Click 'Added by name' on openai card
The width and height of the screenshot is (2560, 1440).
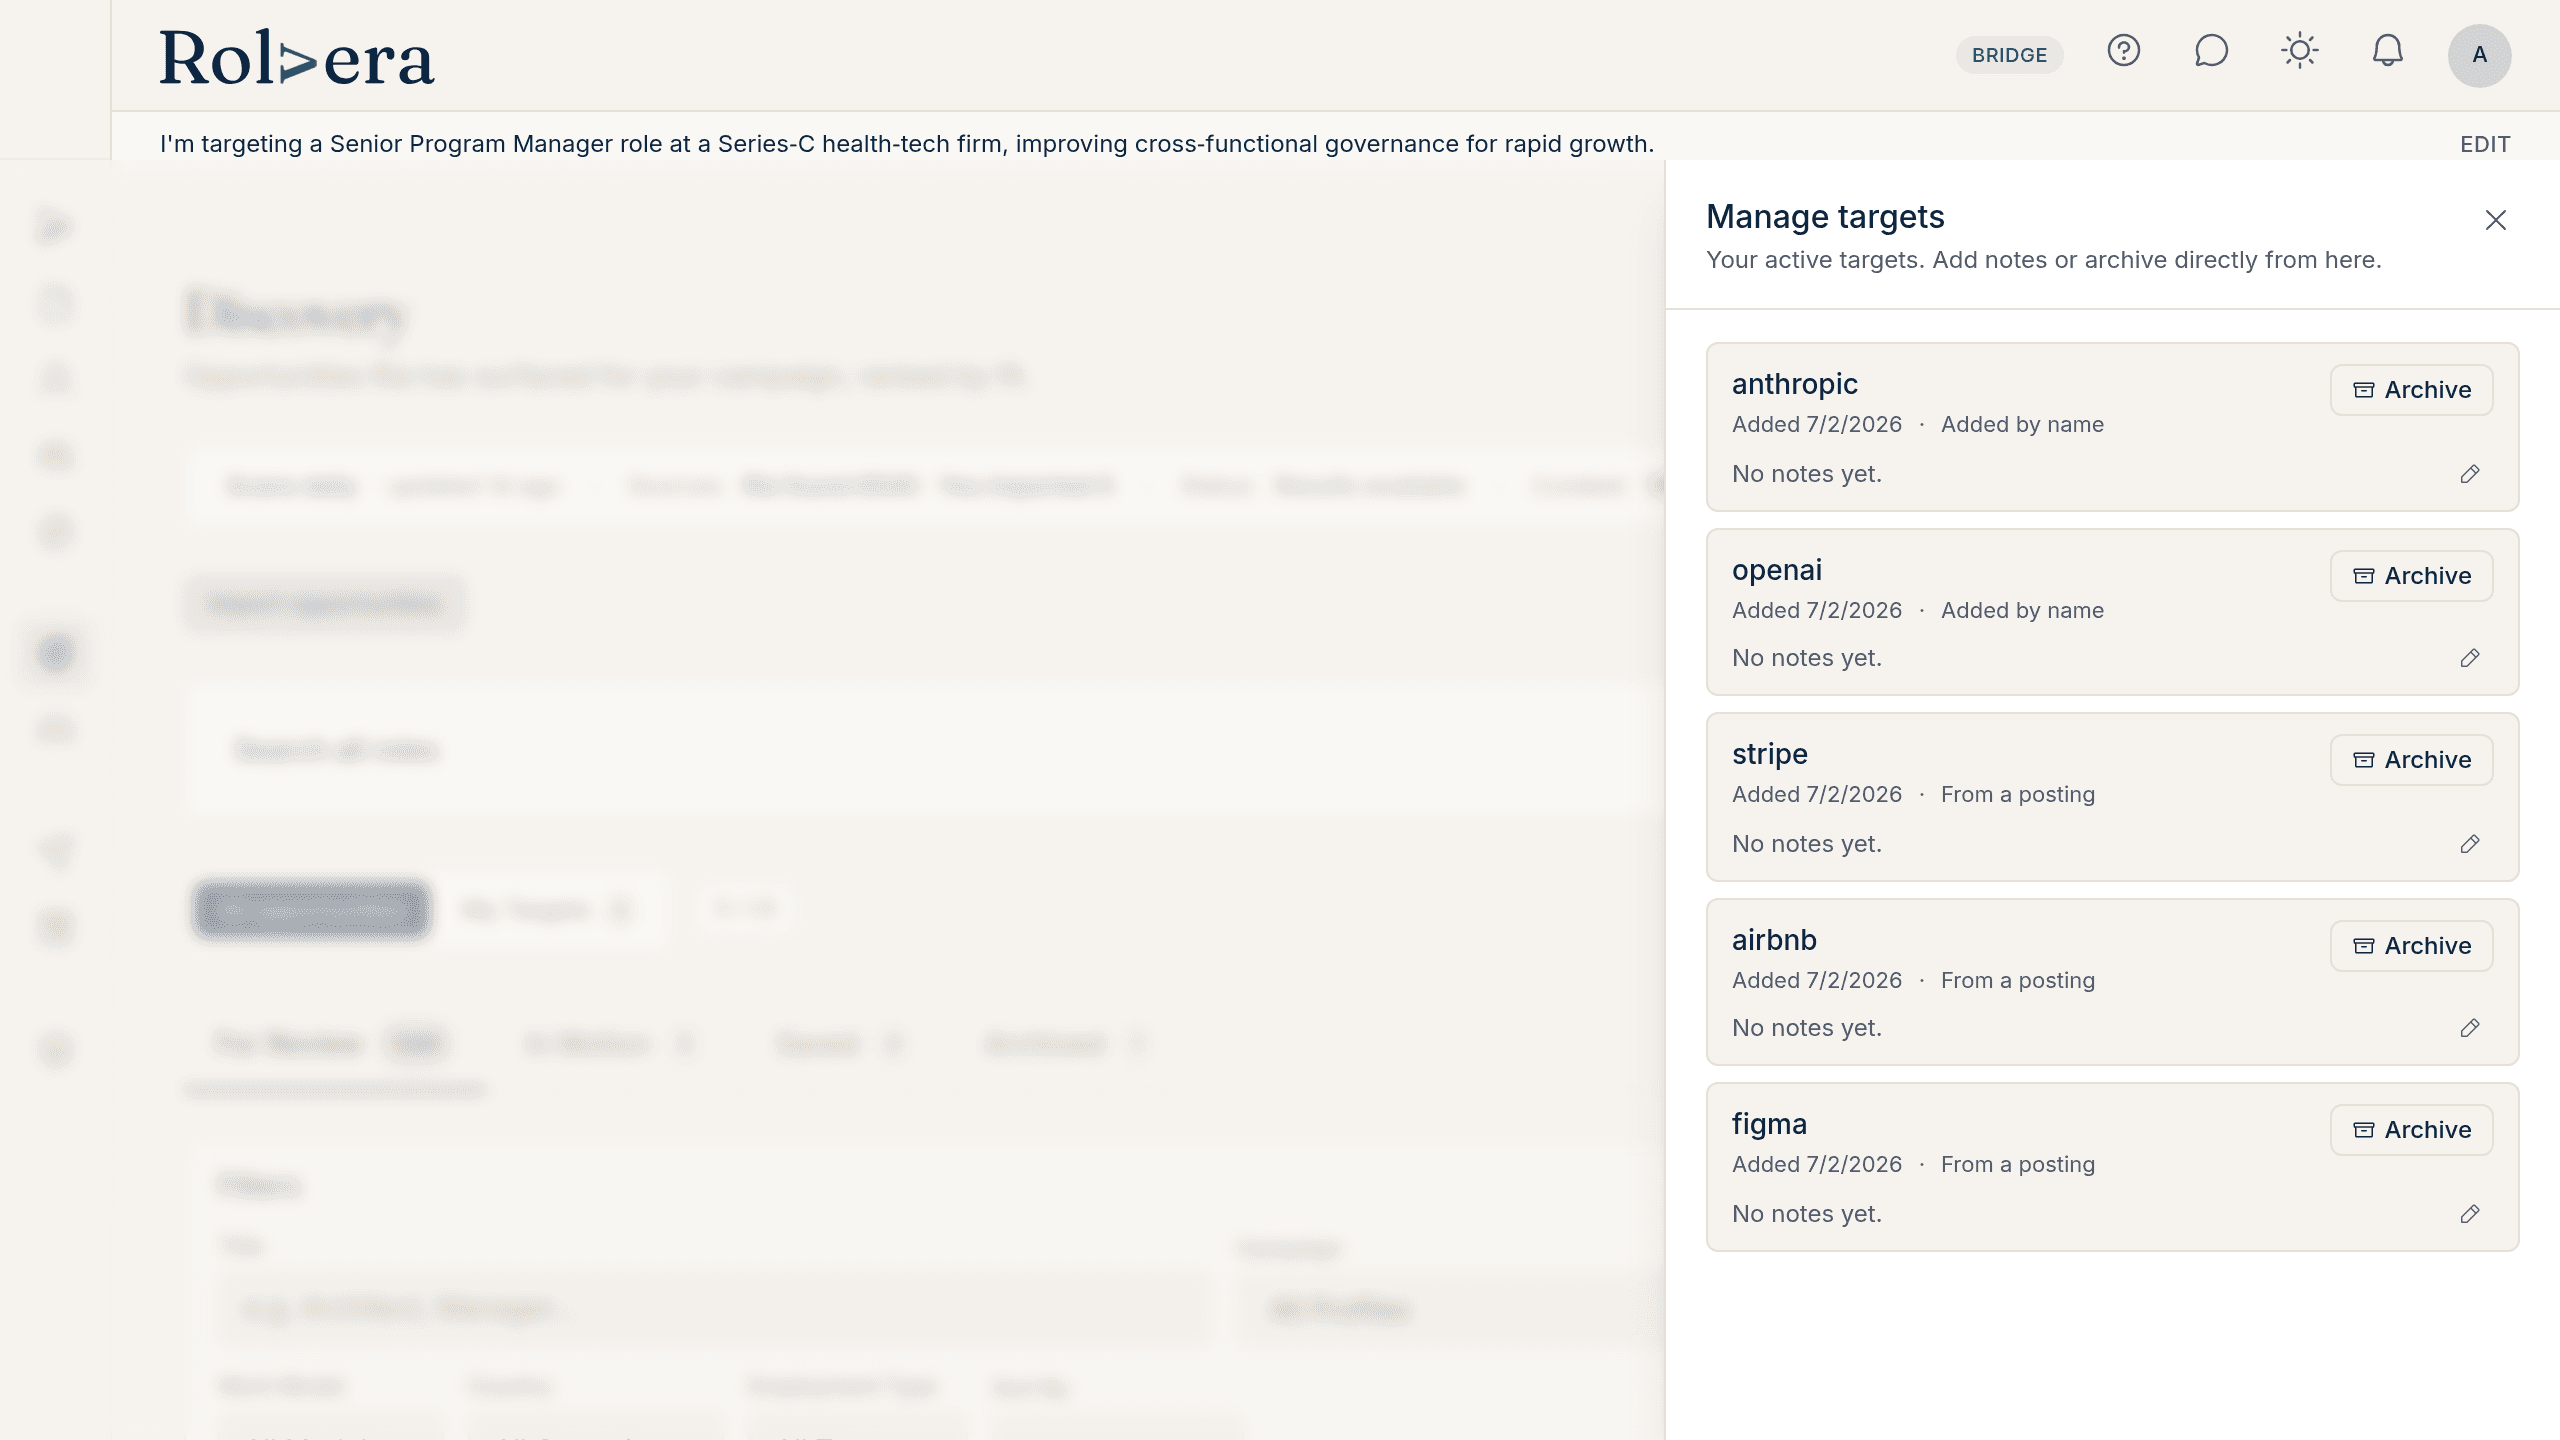tap(2022, 610)
